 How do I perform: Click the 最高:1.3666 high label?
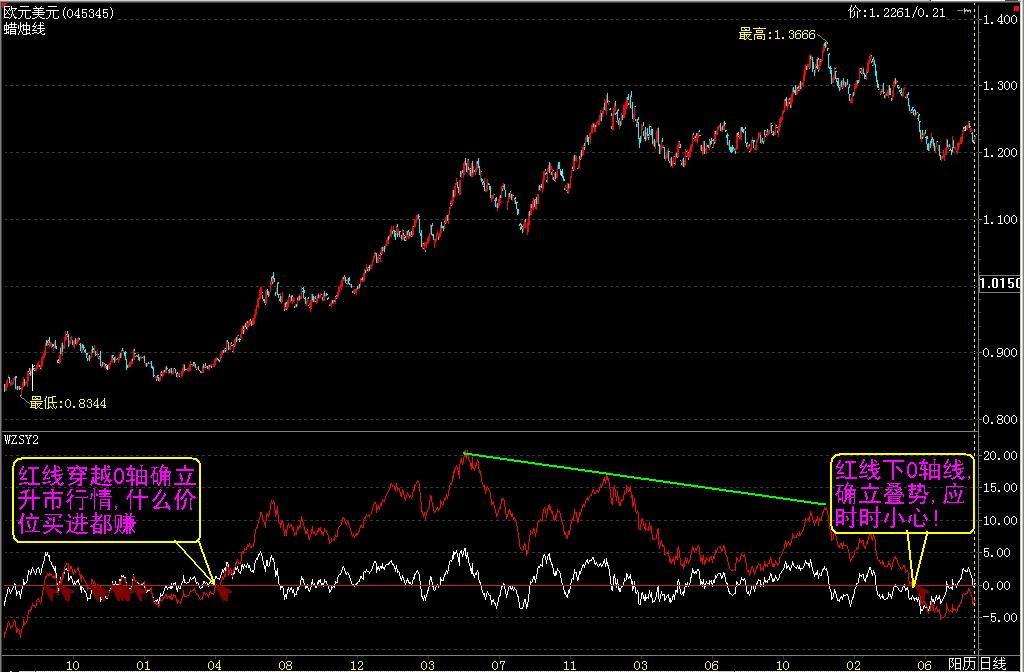[x=777, y=35]
